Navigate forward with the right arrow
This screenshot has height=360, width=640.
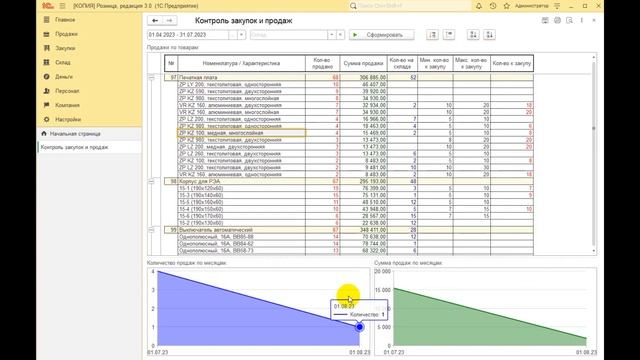[x=169, y=20]
